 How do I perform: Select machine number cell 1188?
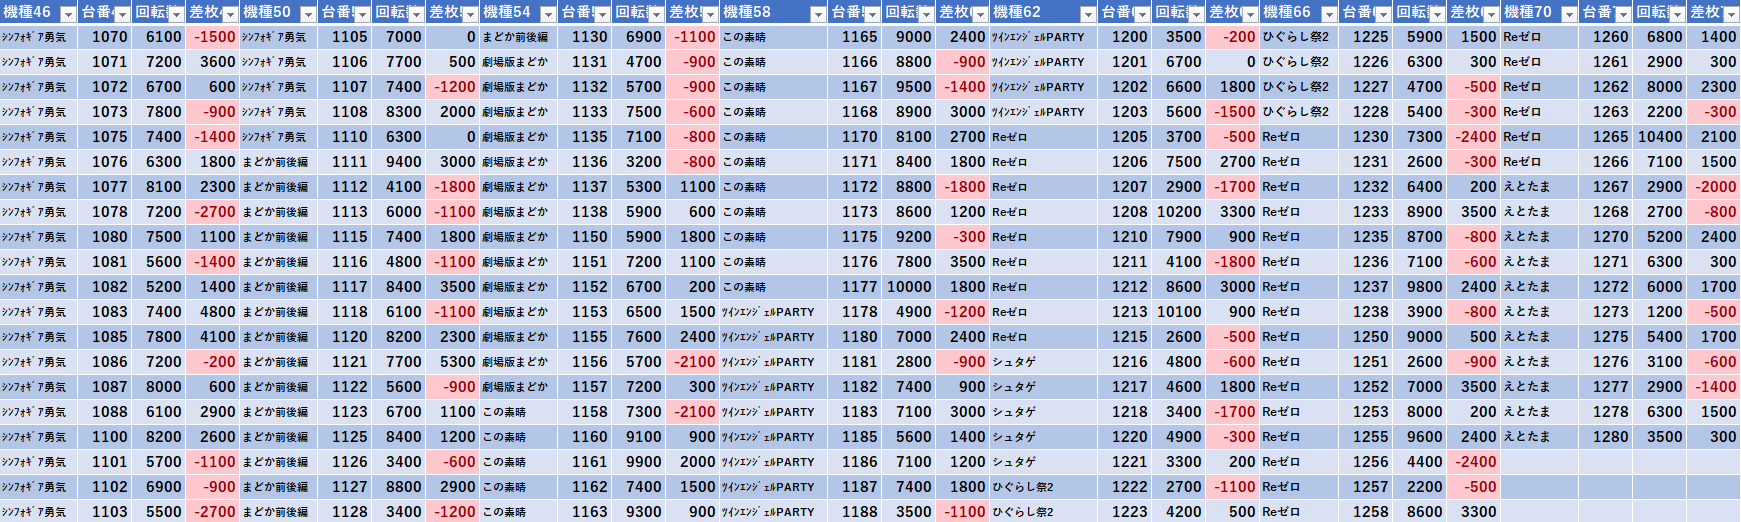point(855,512)
